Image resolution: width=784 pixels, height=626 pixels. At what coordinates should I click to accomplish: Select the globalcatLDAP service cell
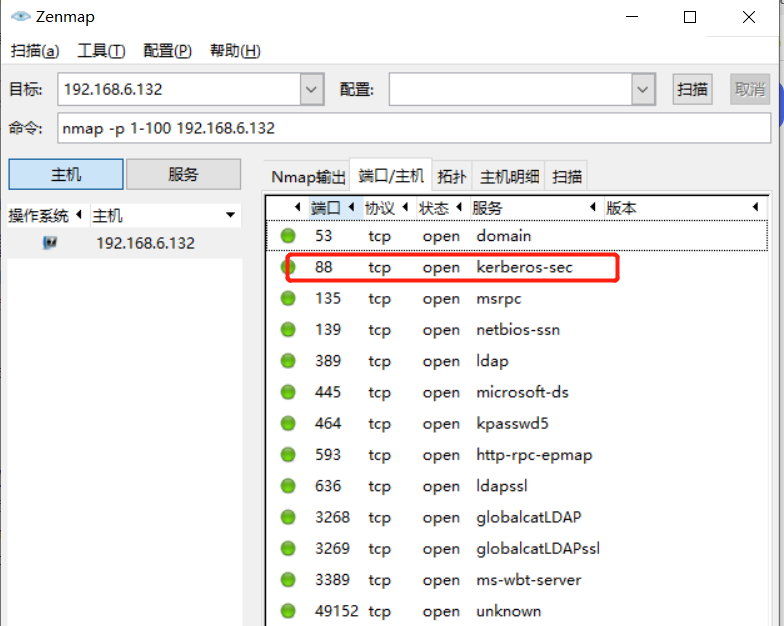point(528,518)
